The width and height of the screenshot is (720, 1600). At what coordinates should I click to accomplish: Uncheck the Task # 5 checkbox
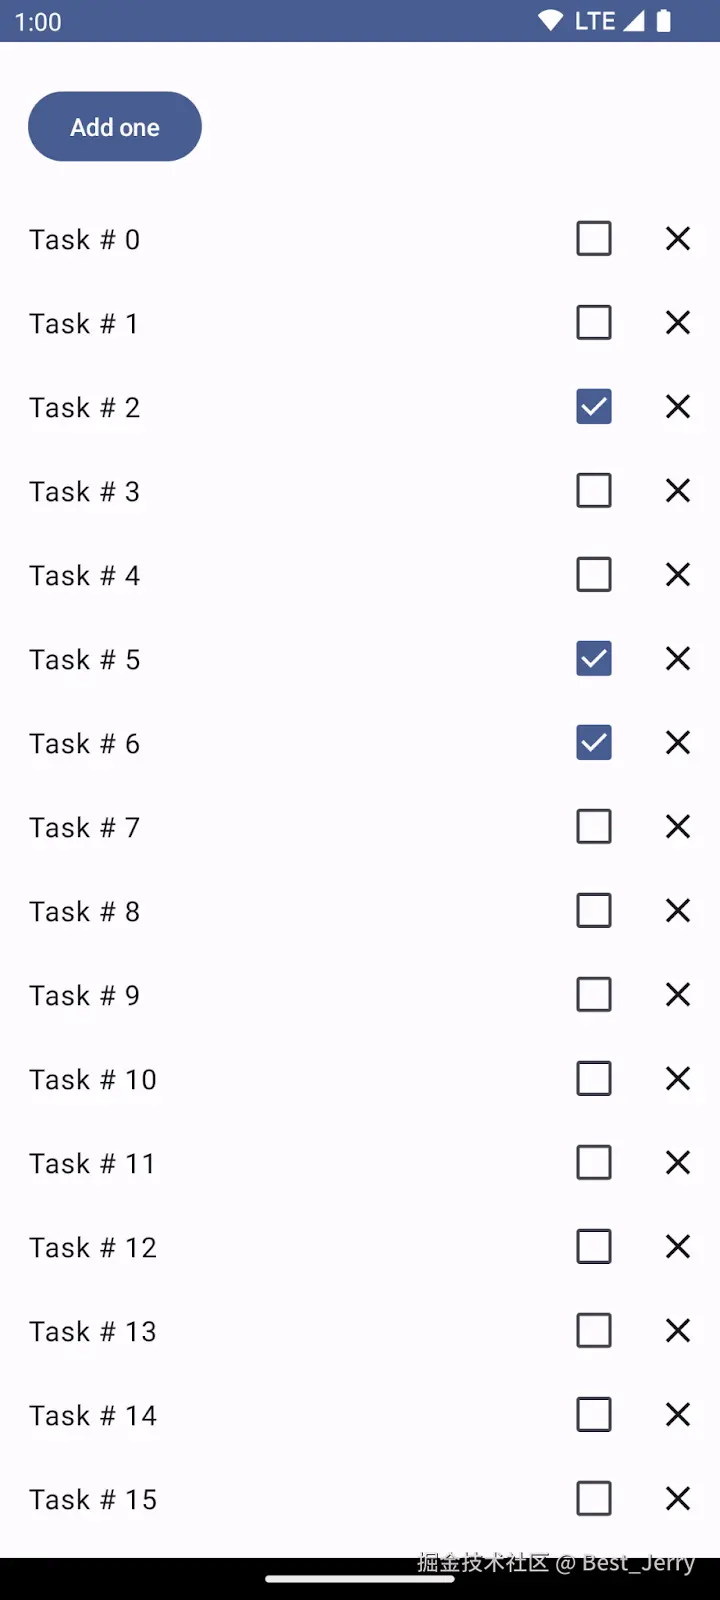coord(594,659)
